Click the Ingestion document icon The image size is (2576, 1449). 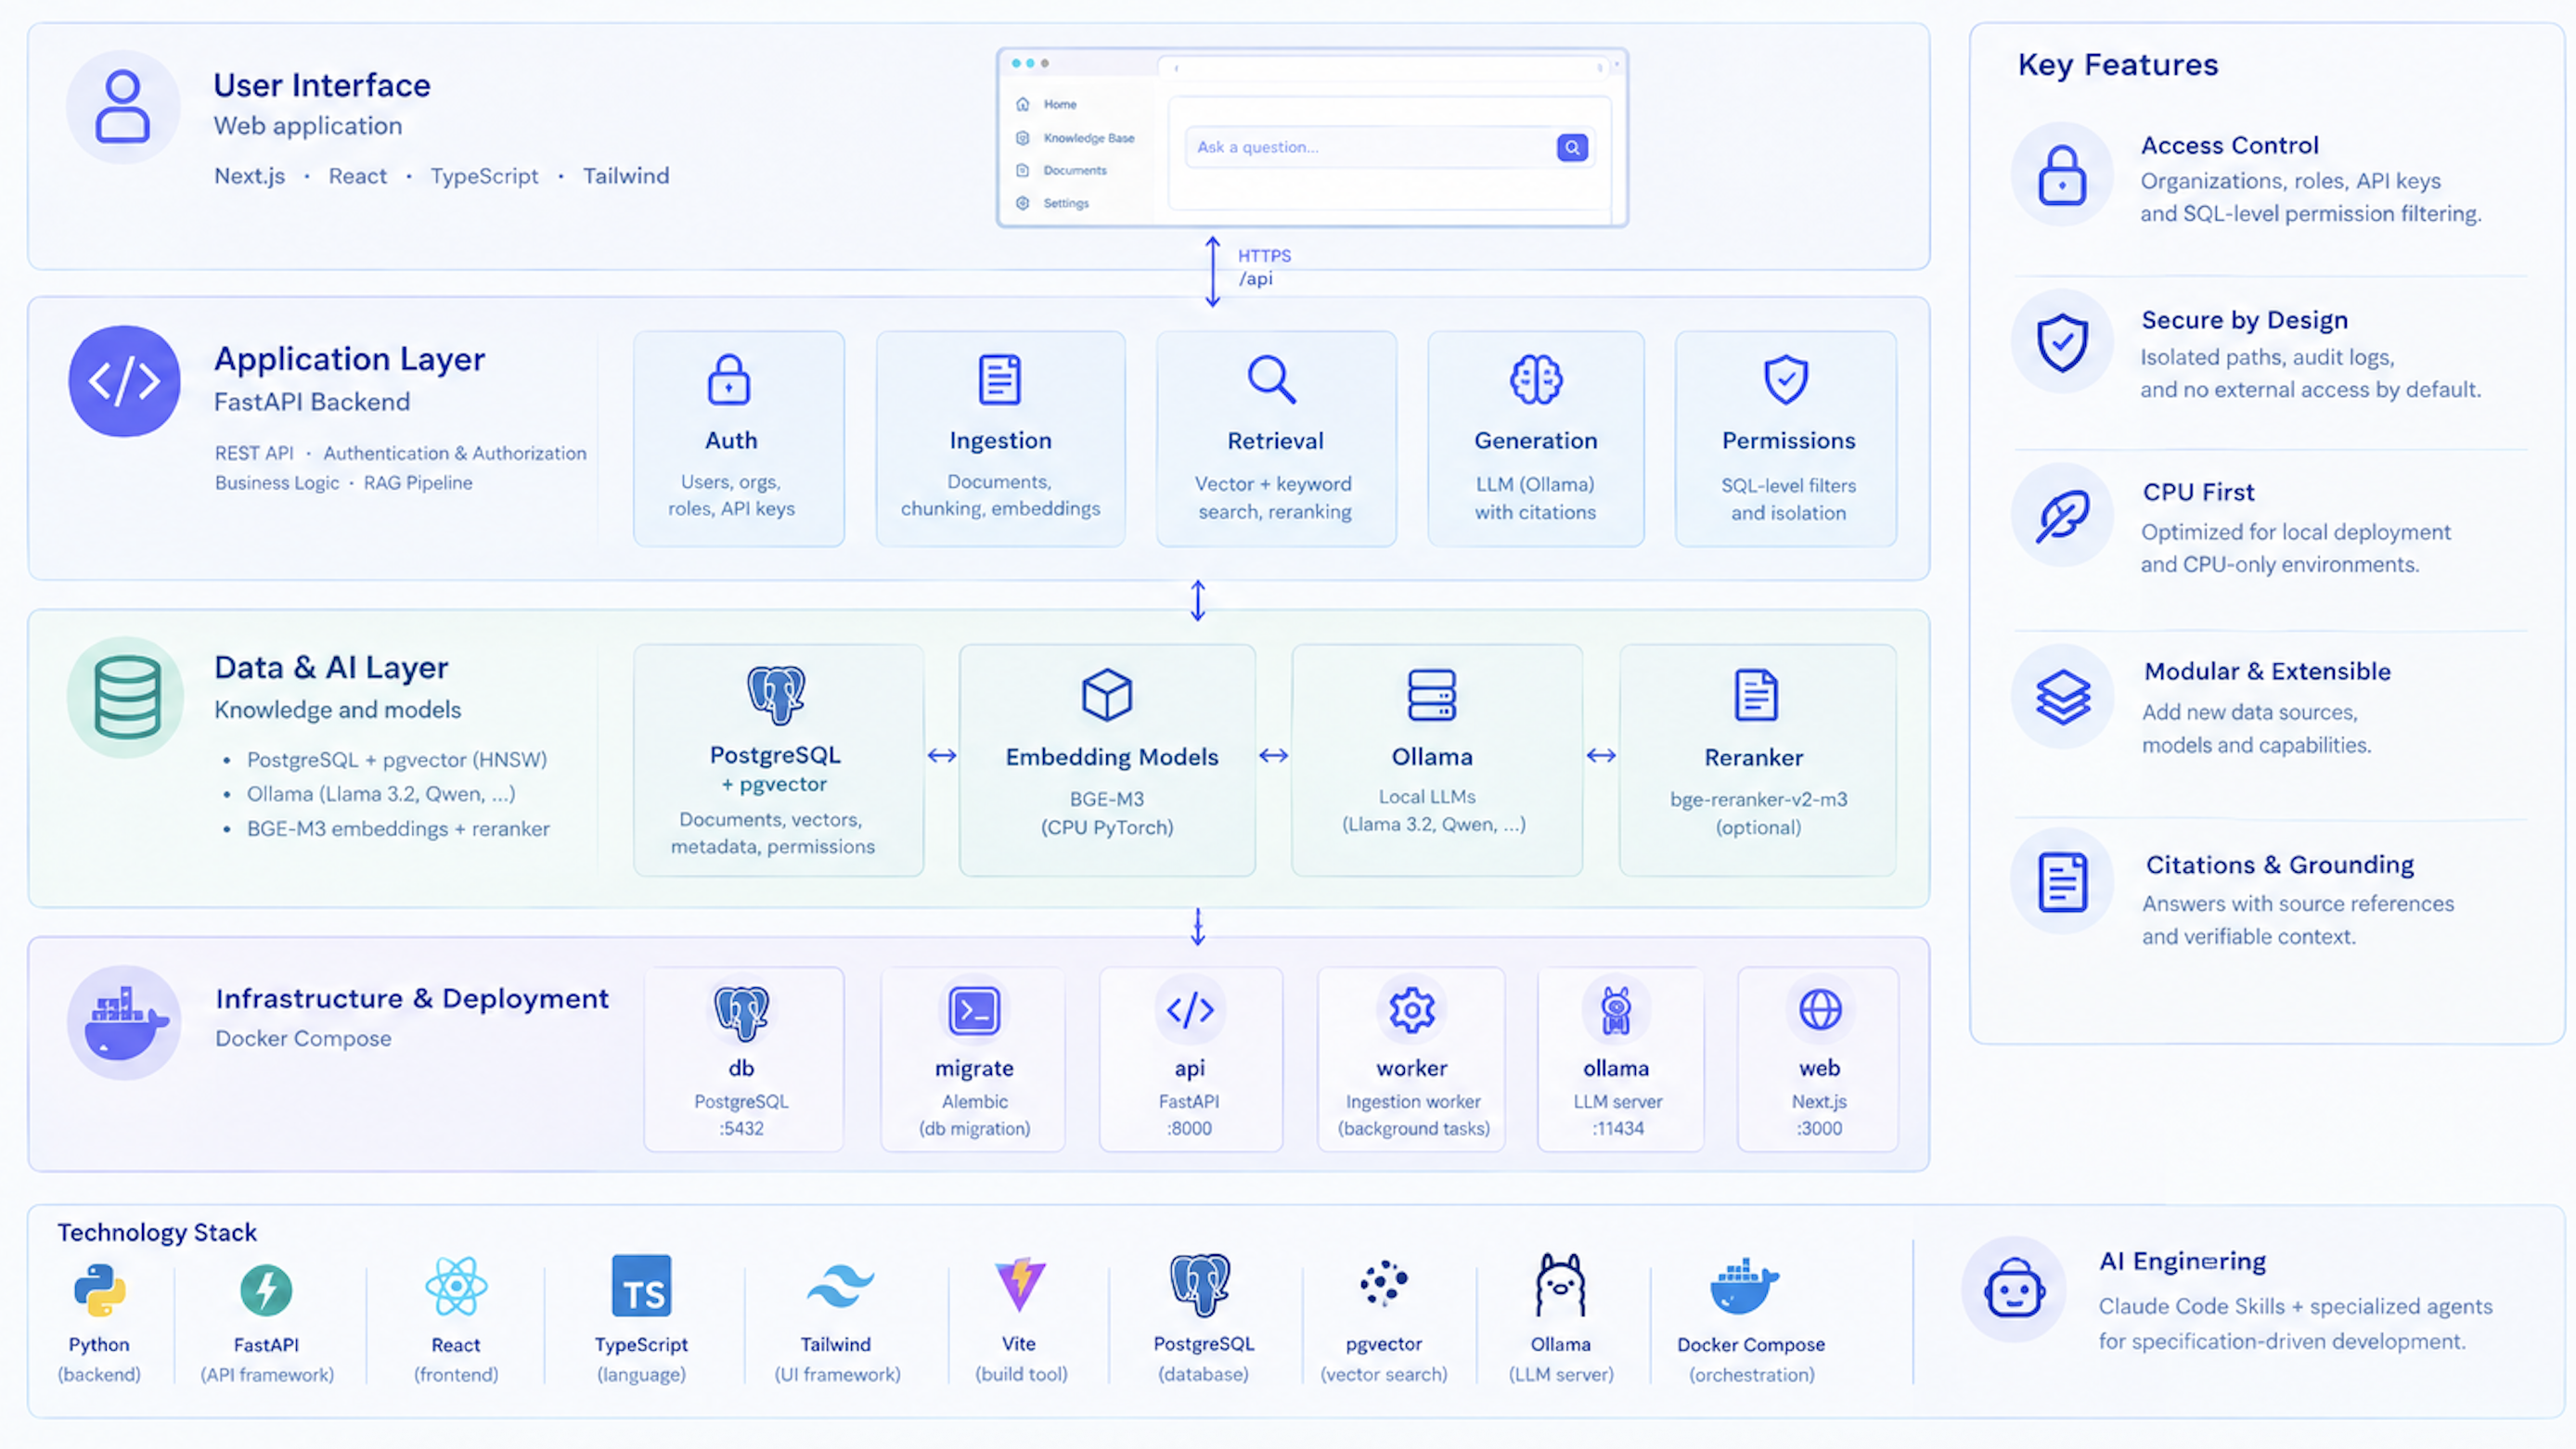pyautogui.click(x=1000, y=379)
